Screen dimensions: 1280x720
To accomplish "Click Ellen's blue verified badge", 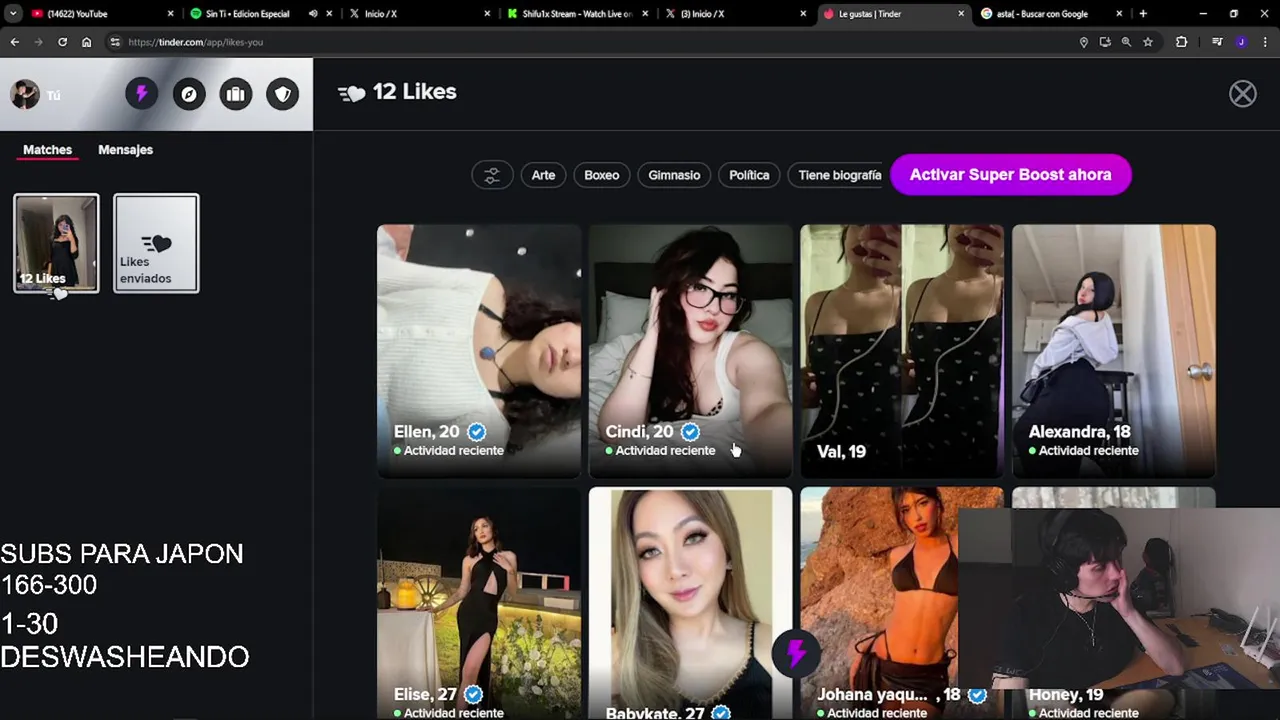I will pyautogui.click(x=477, y=432).
